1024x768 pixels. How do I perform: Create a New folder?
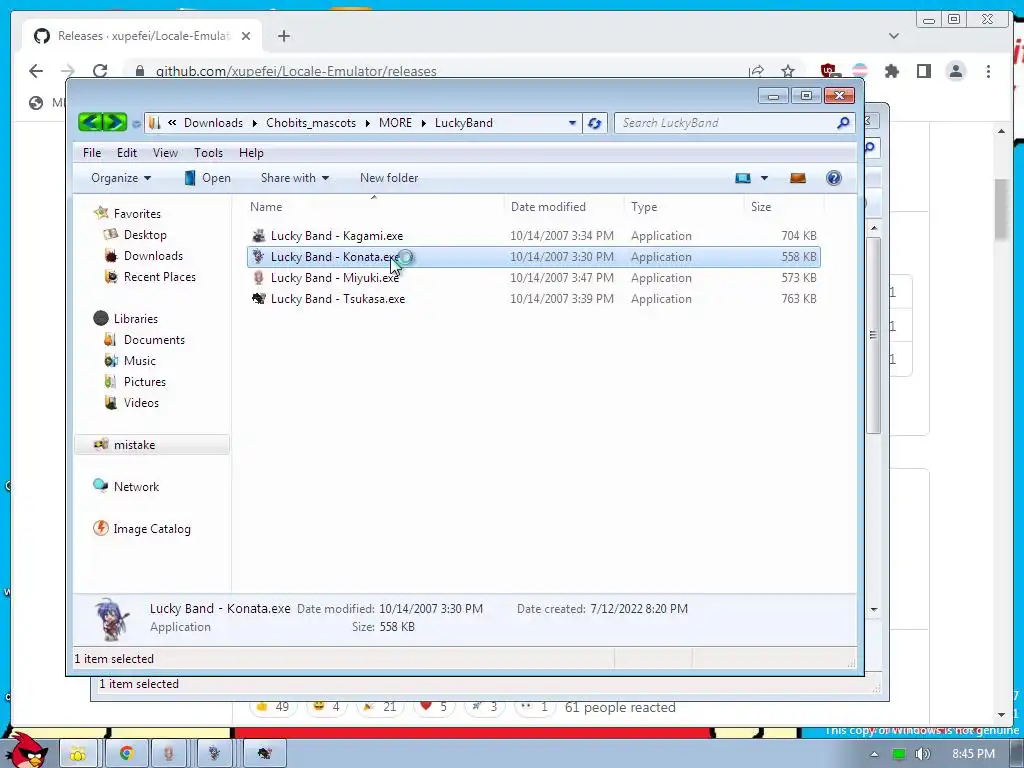389,178
